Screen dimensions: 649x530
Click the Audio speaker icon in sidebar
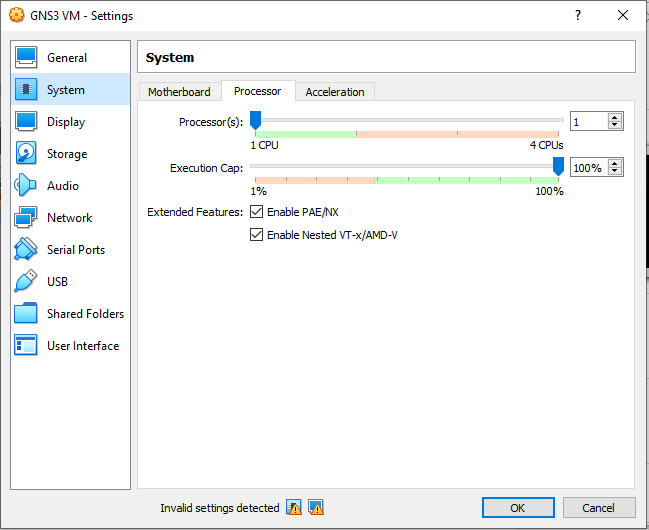[x=25, y=185]
